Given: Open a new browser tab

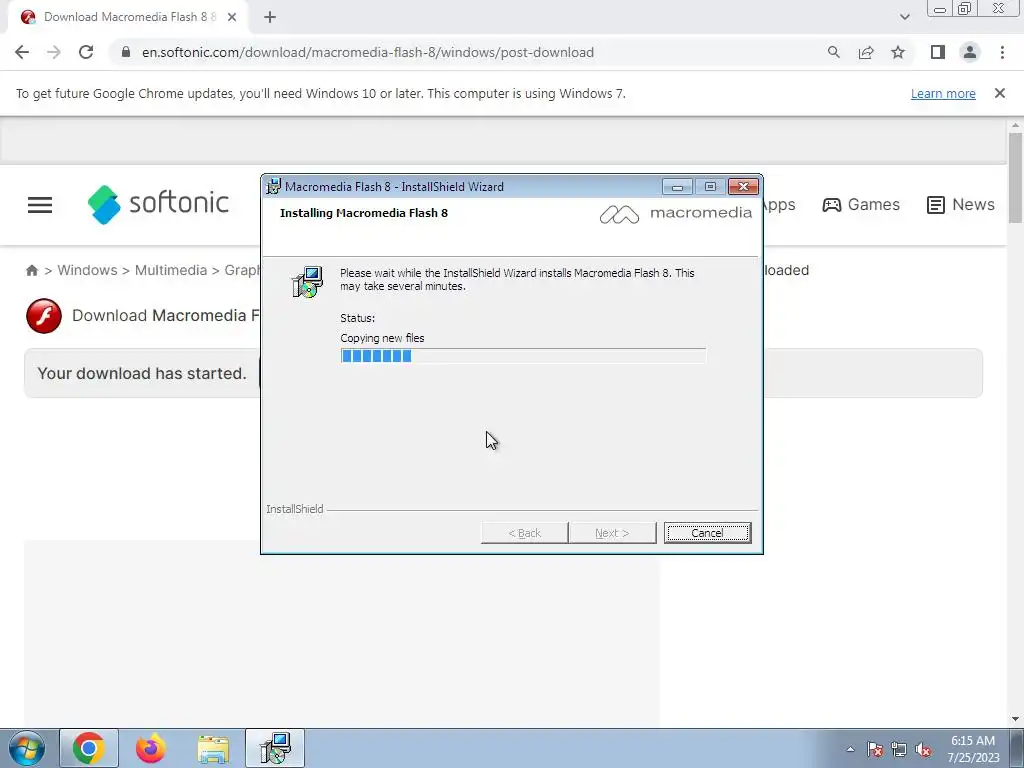Looking at the screenshot, I should pos(270,18).
